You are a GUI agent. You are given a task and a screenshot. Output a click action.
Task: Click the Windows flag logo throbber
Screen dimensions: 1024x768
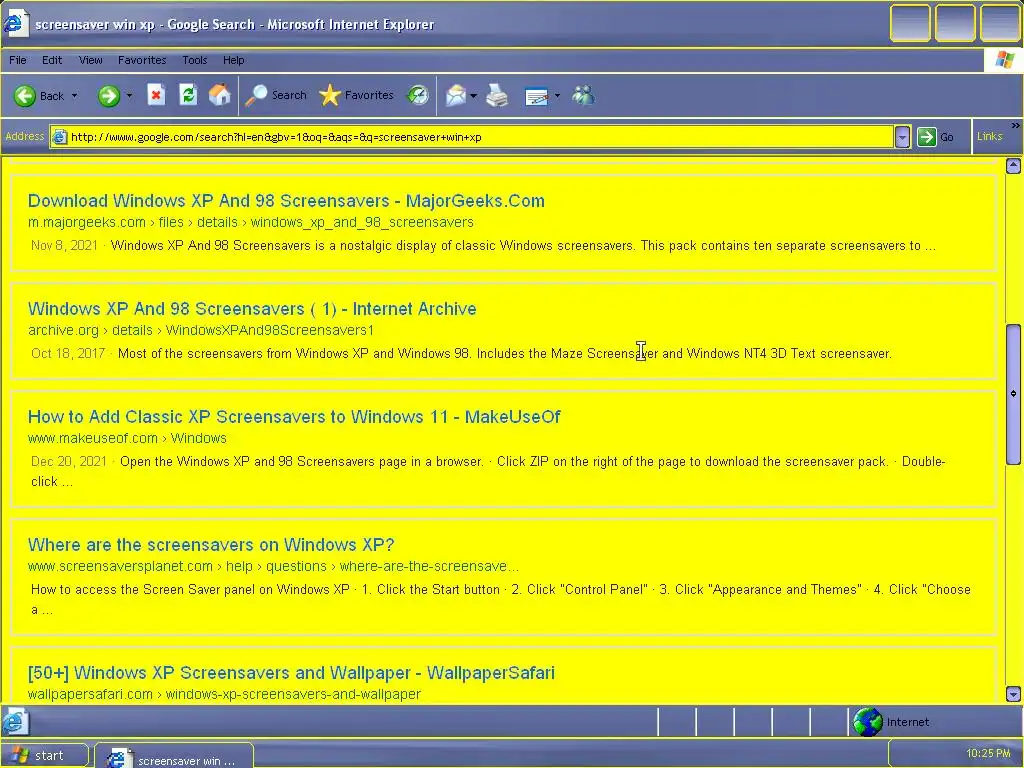click(1004, 60)
